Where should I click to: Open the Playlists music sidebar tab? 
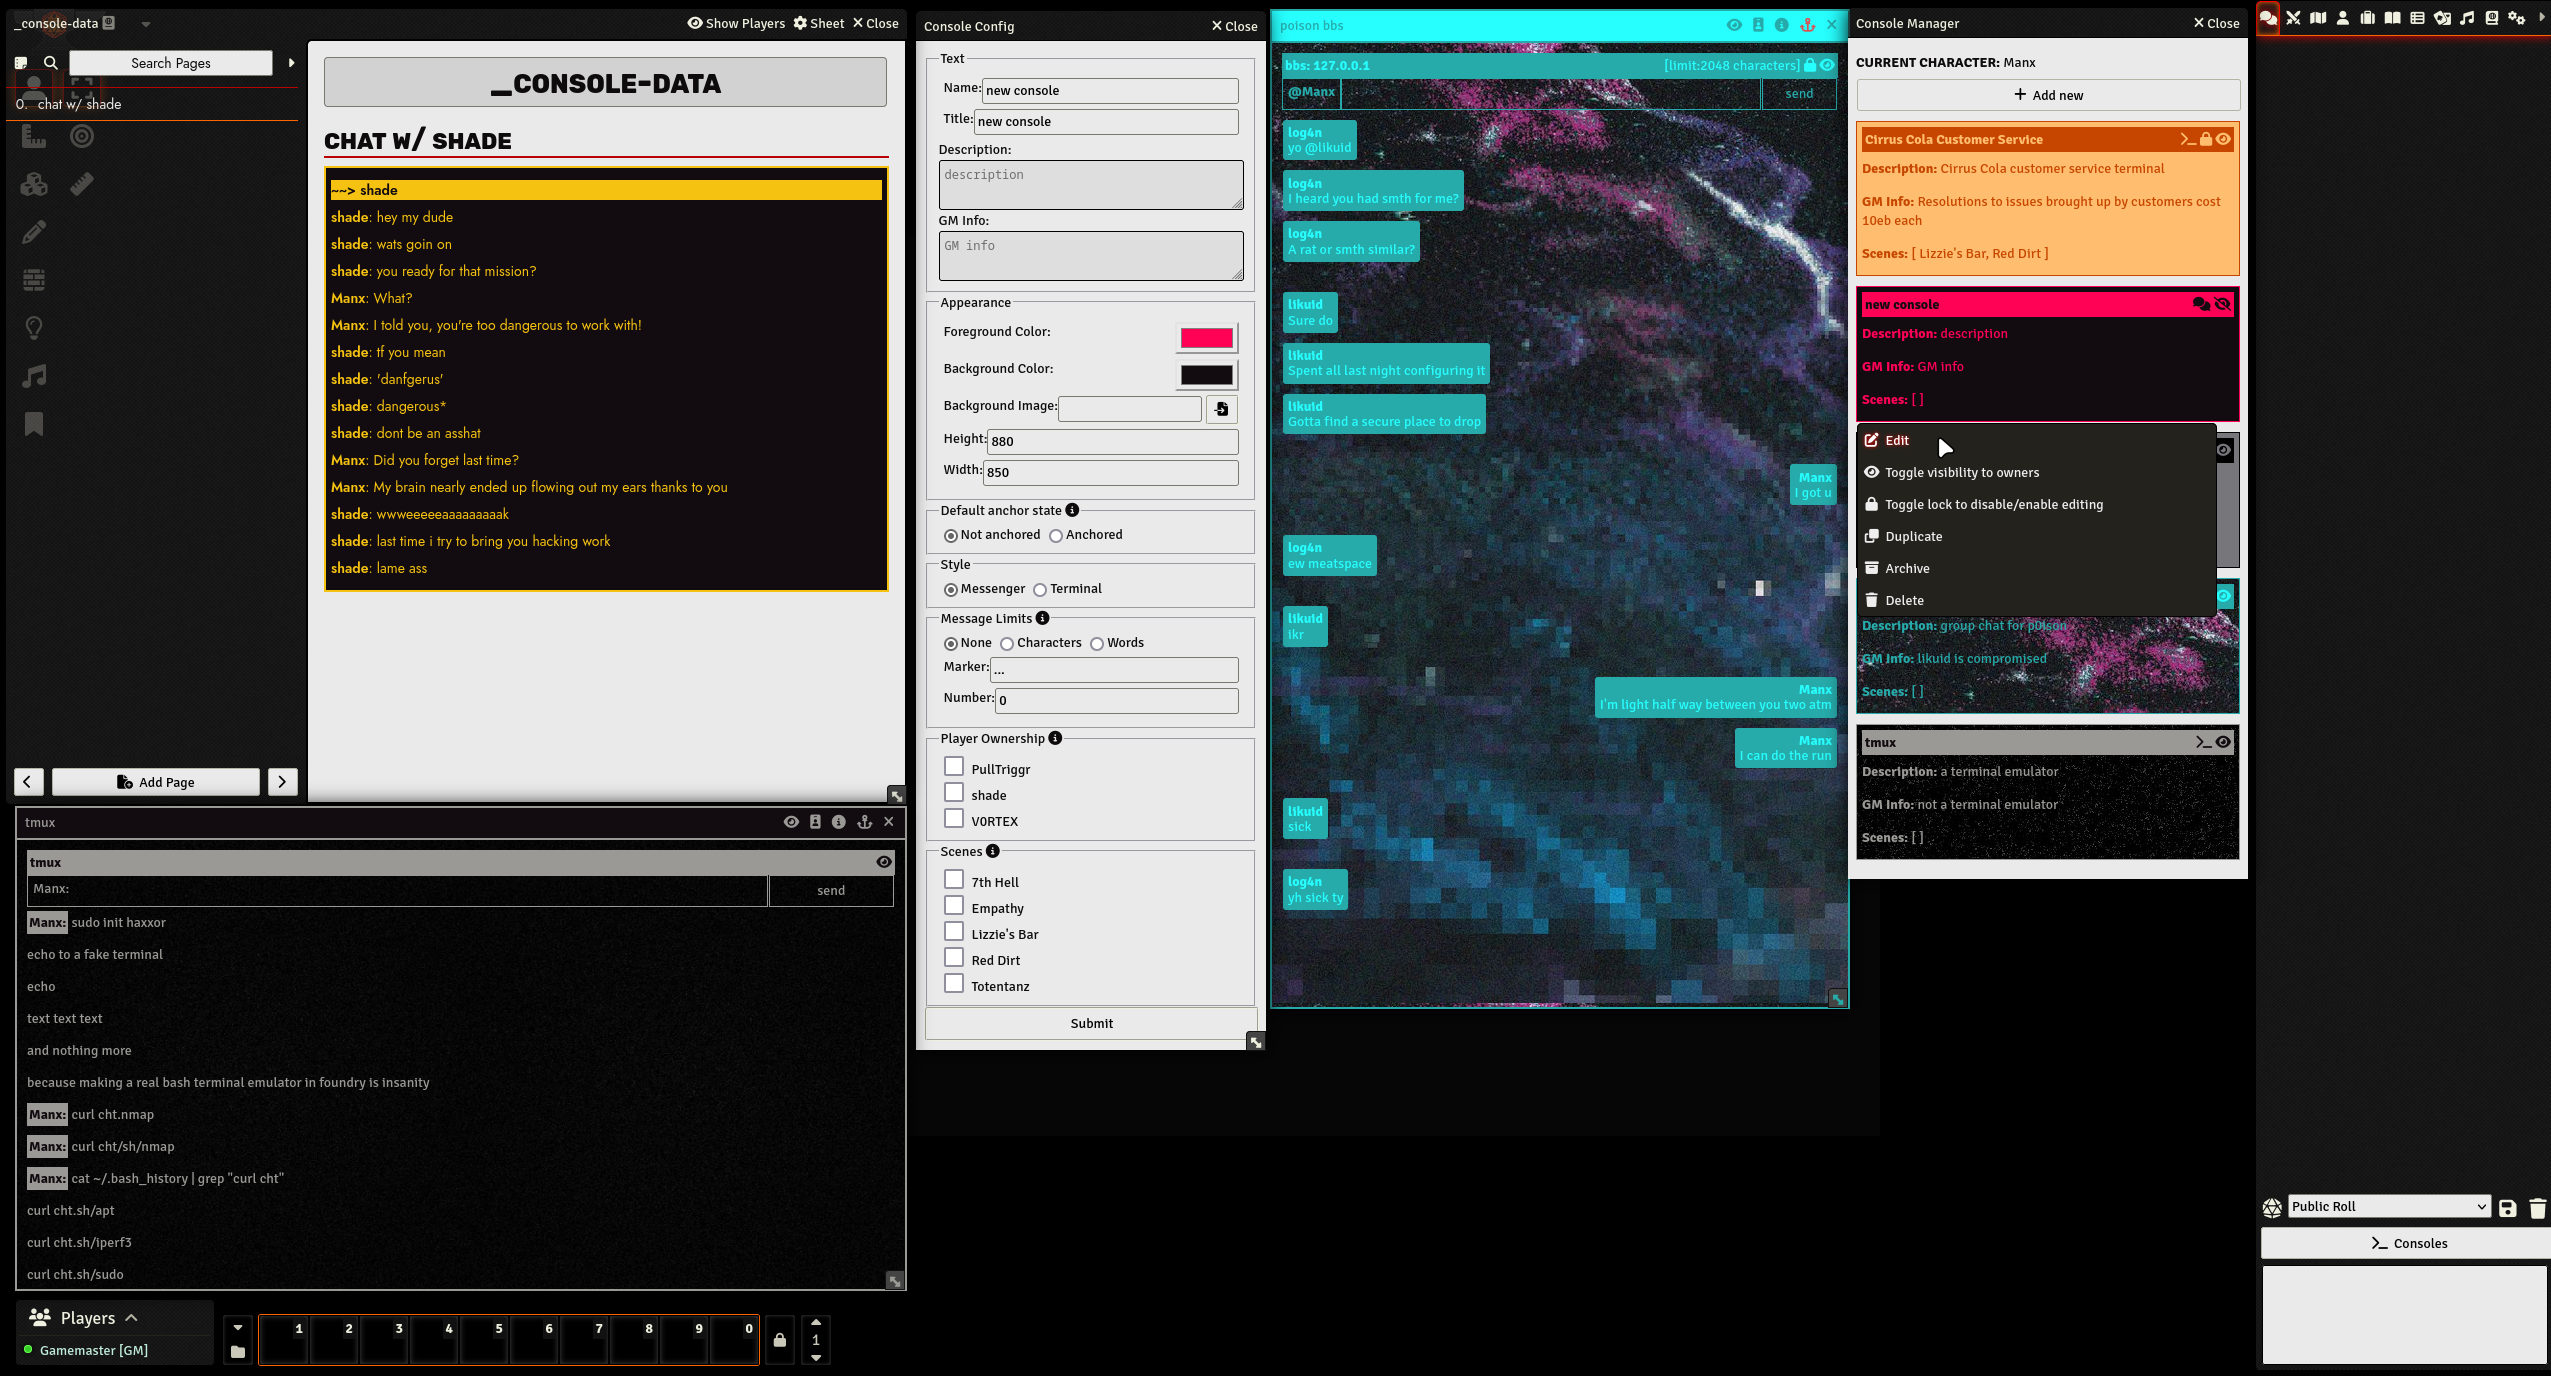[2467, 18]
